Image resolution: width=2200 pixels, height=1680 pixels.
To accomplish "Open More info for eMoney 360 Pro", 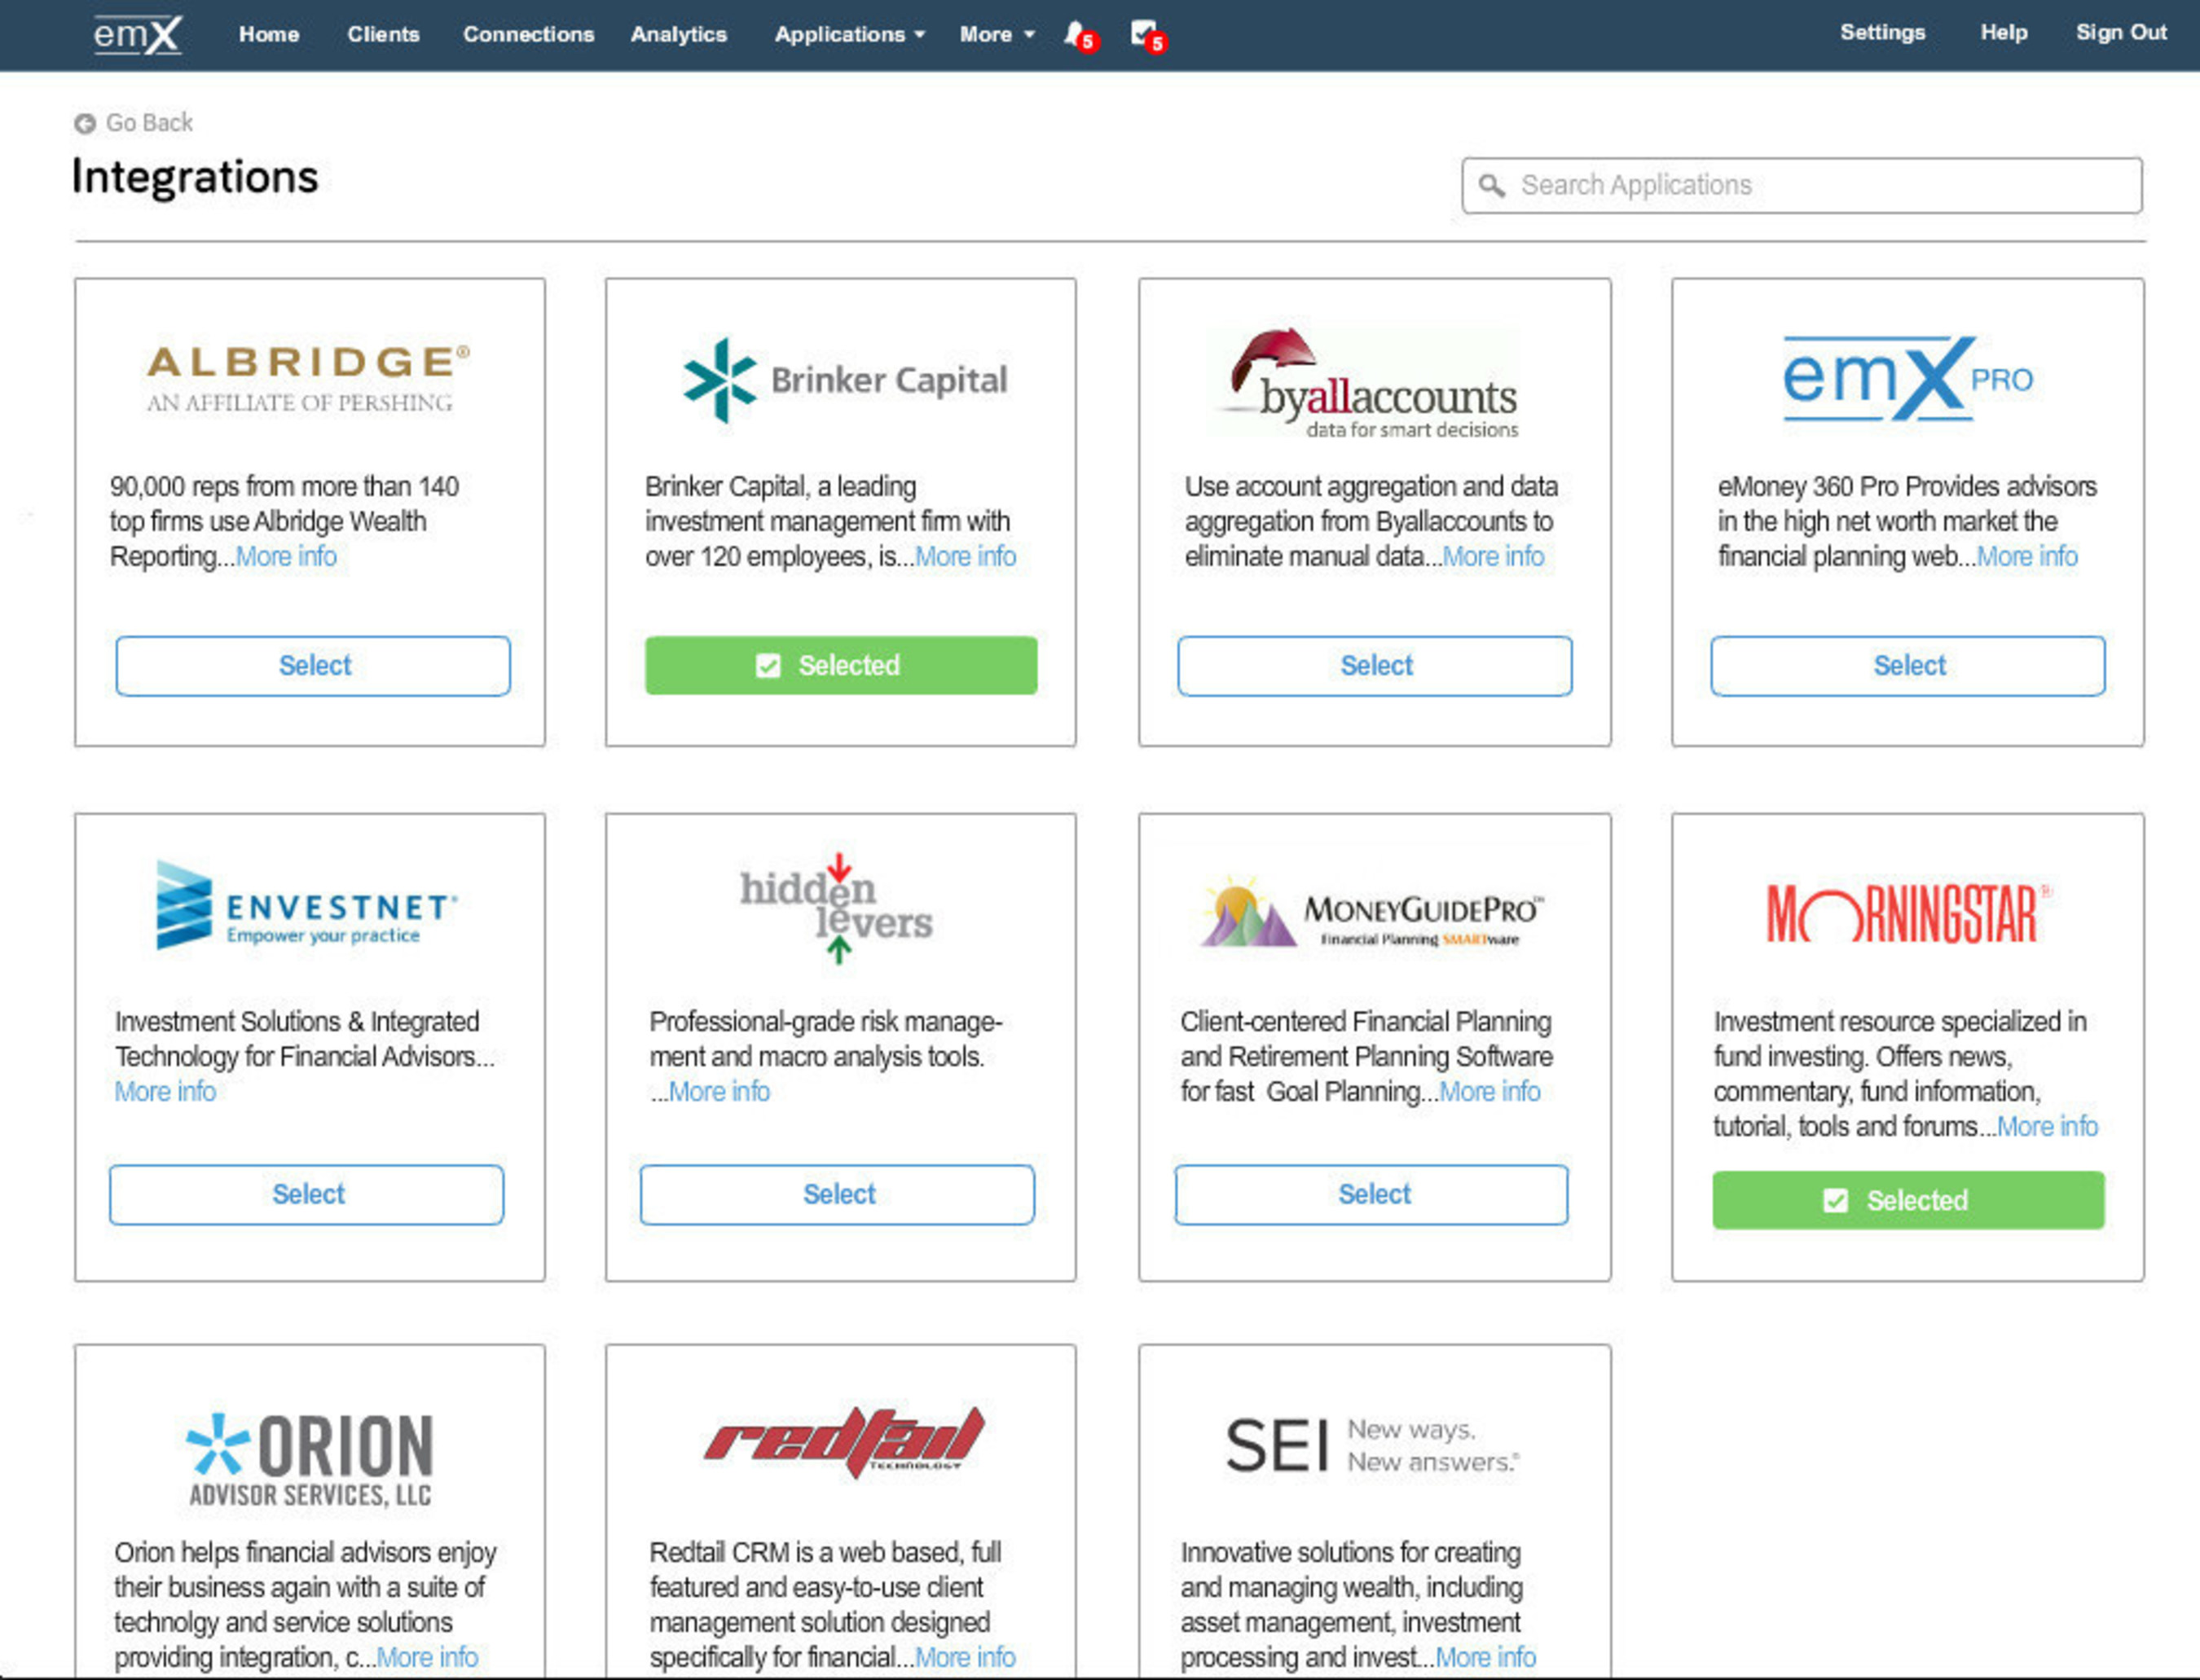I will pyautogui.click(x=2027, y=557).
